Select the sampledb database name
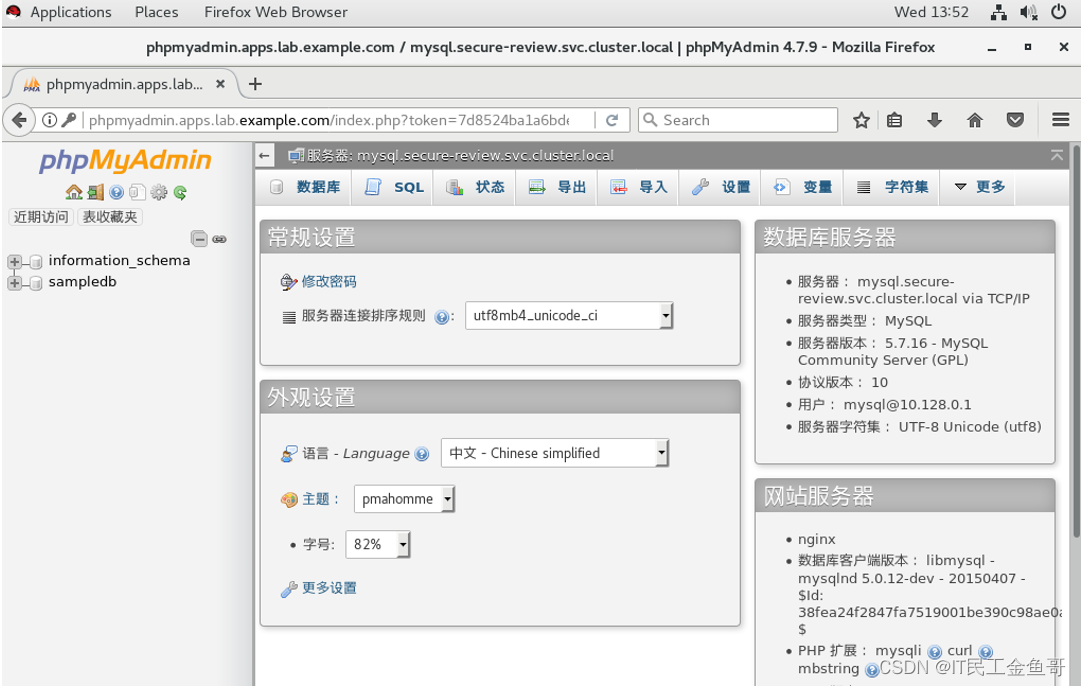Viewport: 1081px width, 686px height. tap(82, 282)
